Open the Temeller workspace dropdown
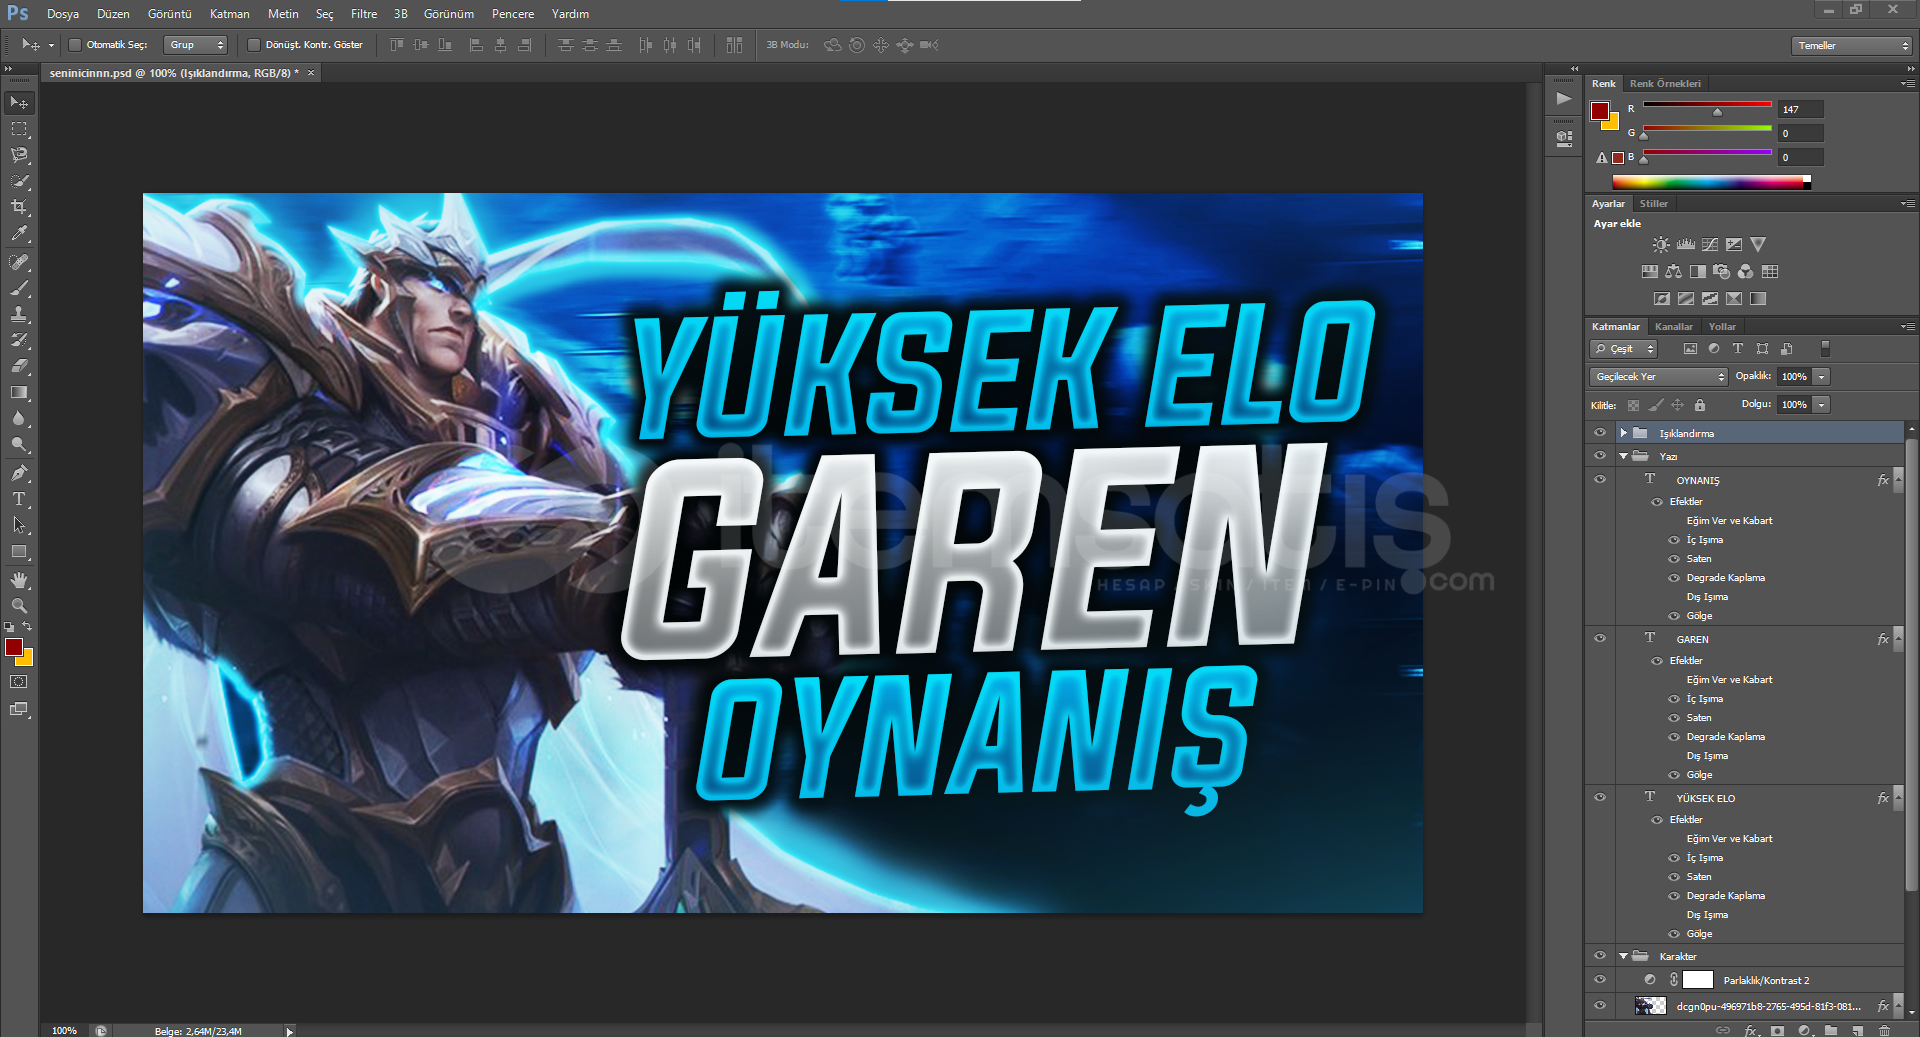The width and height of the screenshot is (1920, 1037). tap(1852, 46)
